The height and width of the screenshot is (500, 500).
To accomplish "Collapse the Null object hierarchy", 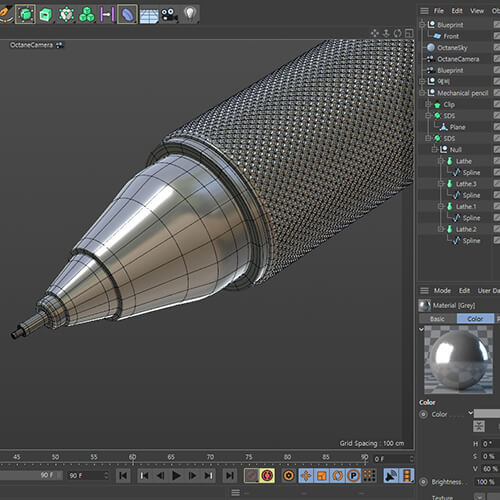I will [435, 150].
